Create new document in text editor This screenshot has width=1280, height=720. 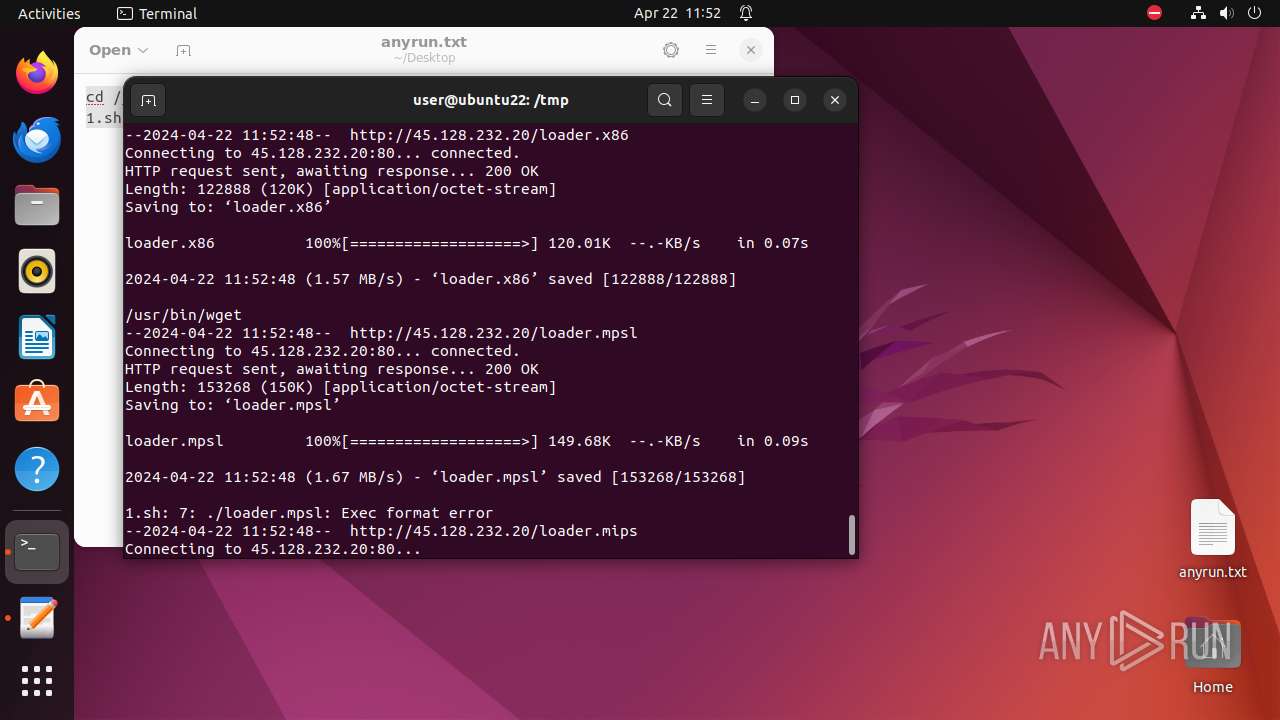183,50
